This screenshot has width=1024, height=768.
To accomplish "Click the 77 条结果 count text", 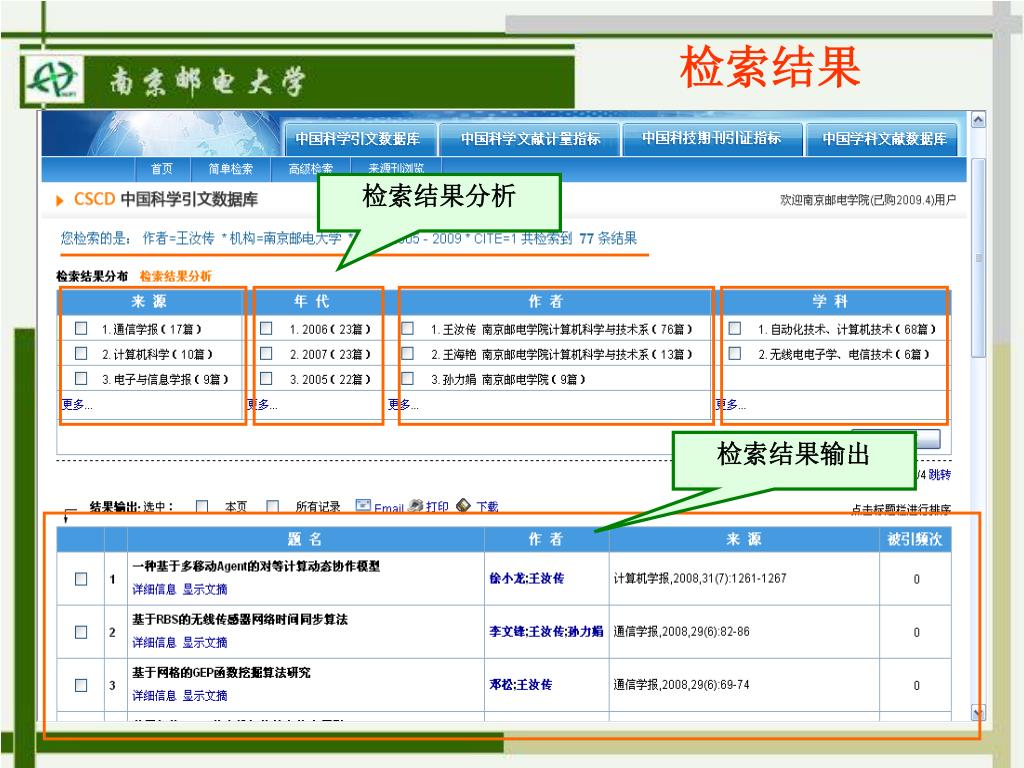I will coord(608,238).
